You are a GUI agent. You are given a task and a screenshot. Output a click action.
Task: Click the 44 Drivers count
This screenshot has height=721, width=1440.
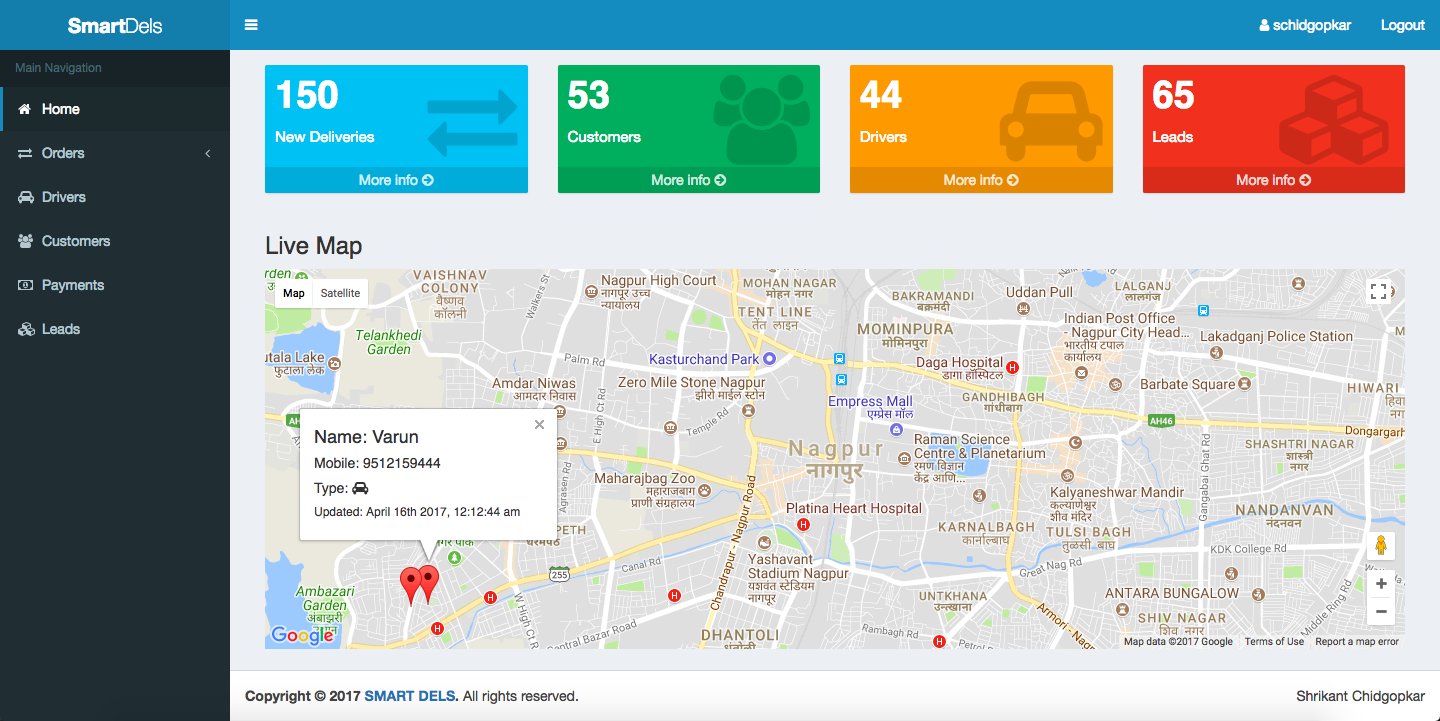coord(881,95)
